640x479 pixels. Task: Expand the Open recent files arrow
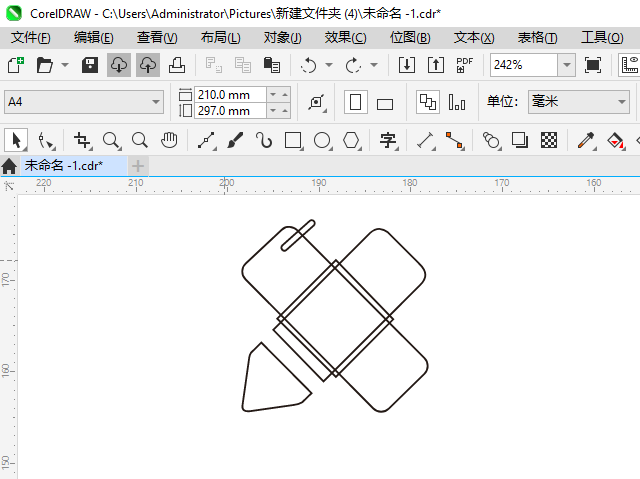click(65, 65)
